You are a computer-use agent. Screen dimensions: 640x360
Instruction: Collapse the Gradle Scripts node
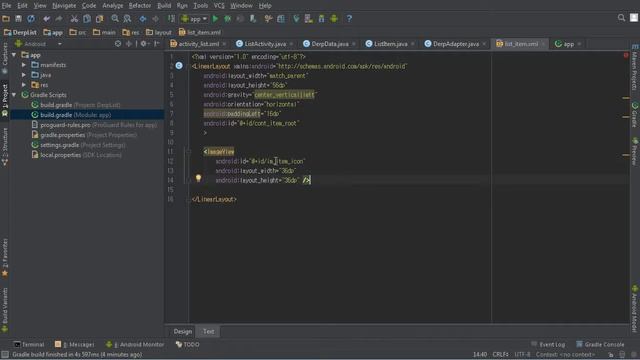click(x=14, y=95)
